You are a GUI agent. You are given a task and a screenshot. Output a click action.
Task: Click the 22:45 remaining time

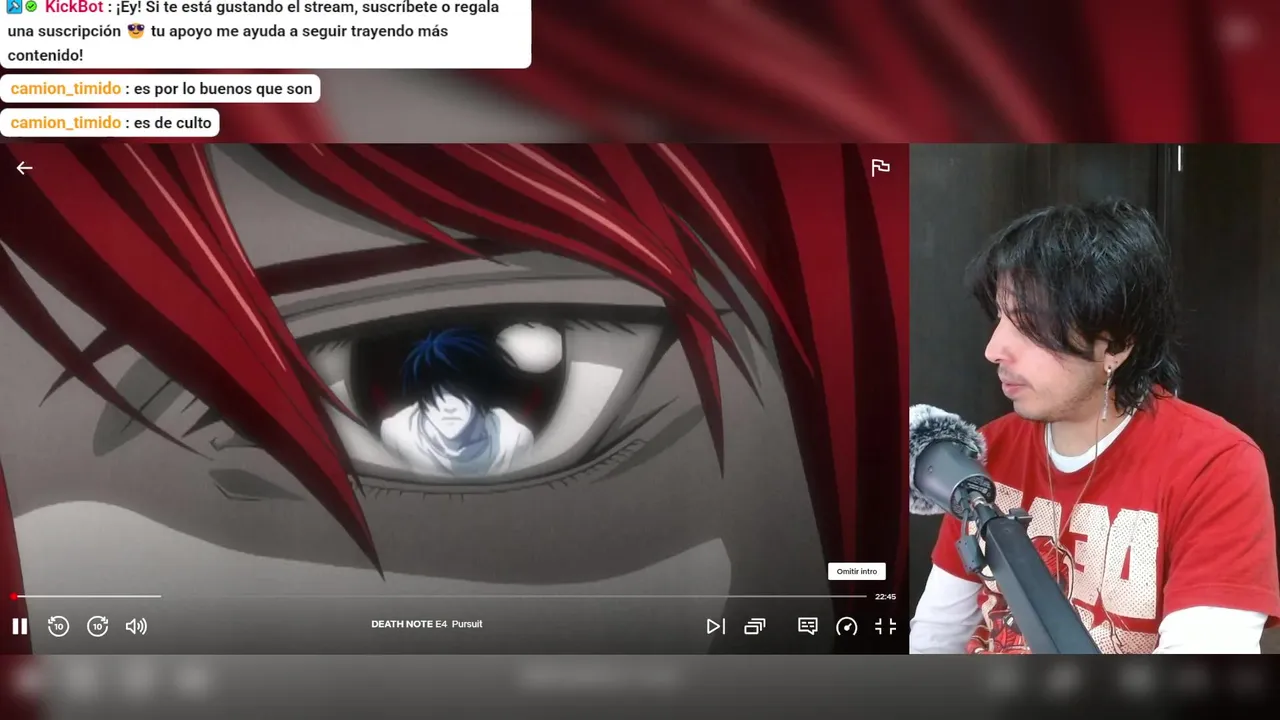tap(885, 596)
